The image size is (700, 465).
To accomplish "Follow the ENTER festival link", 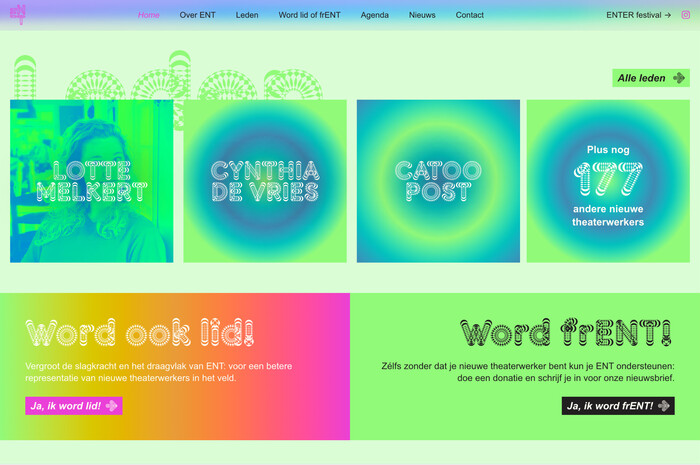I will 638,15.
